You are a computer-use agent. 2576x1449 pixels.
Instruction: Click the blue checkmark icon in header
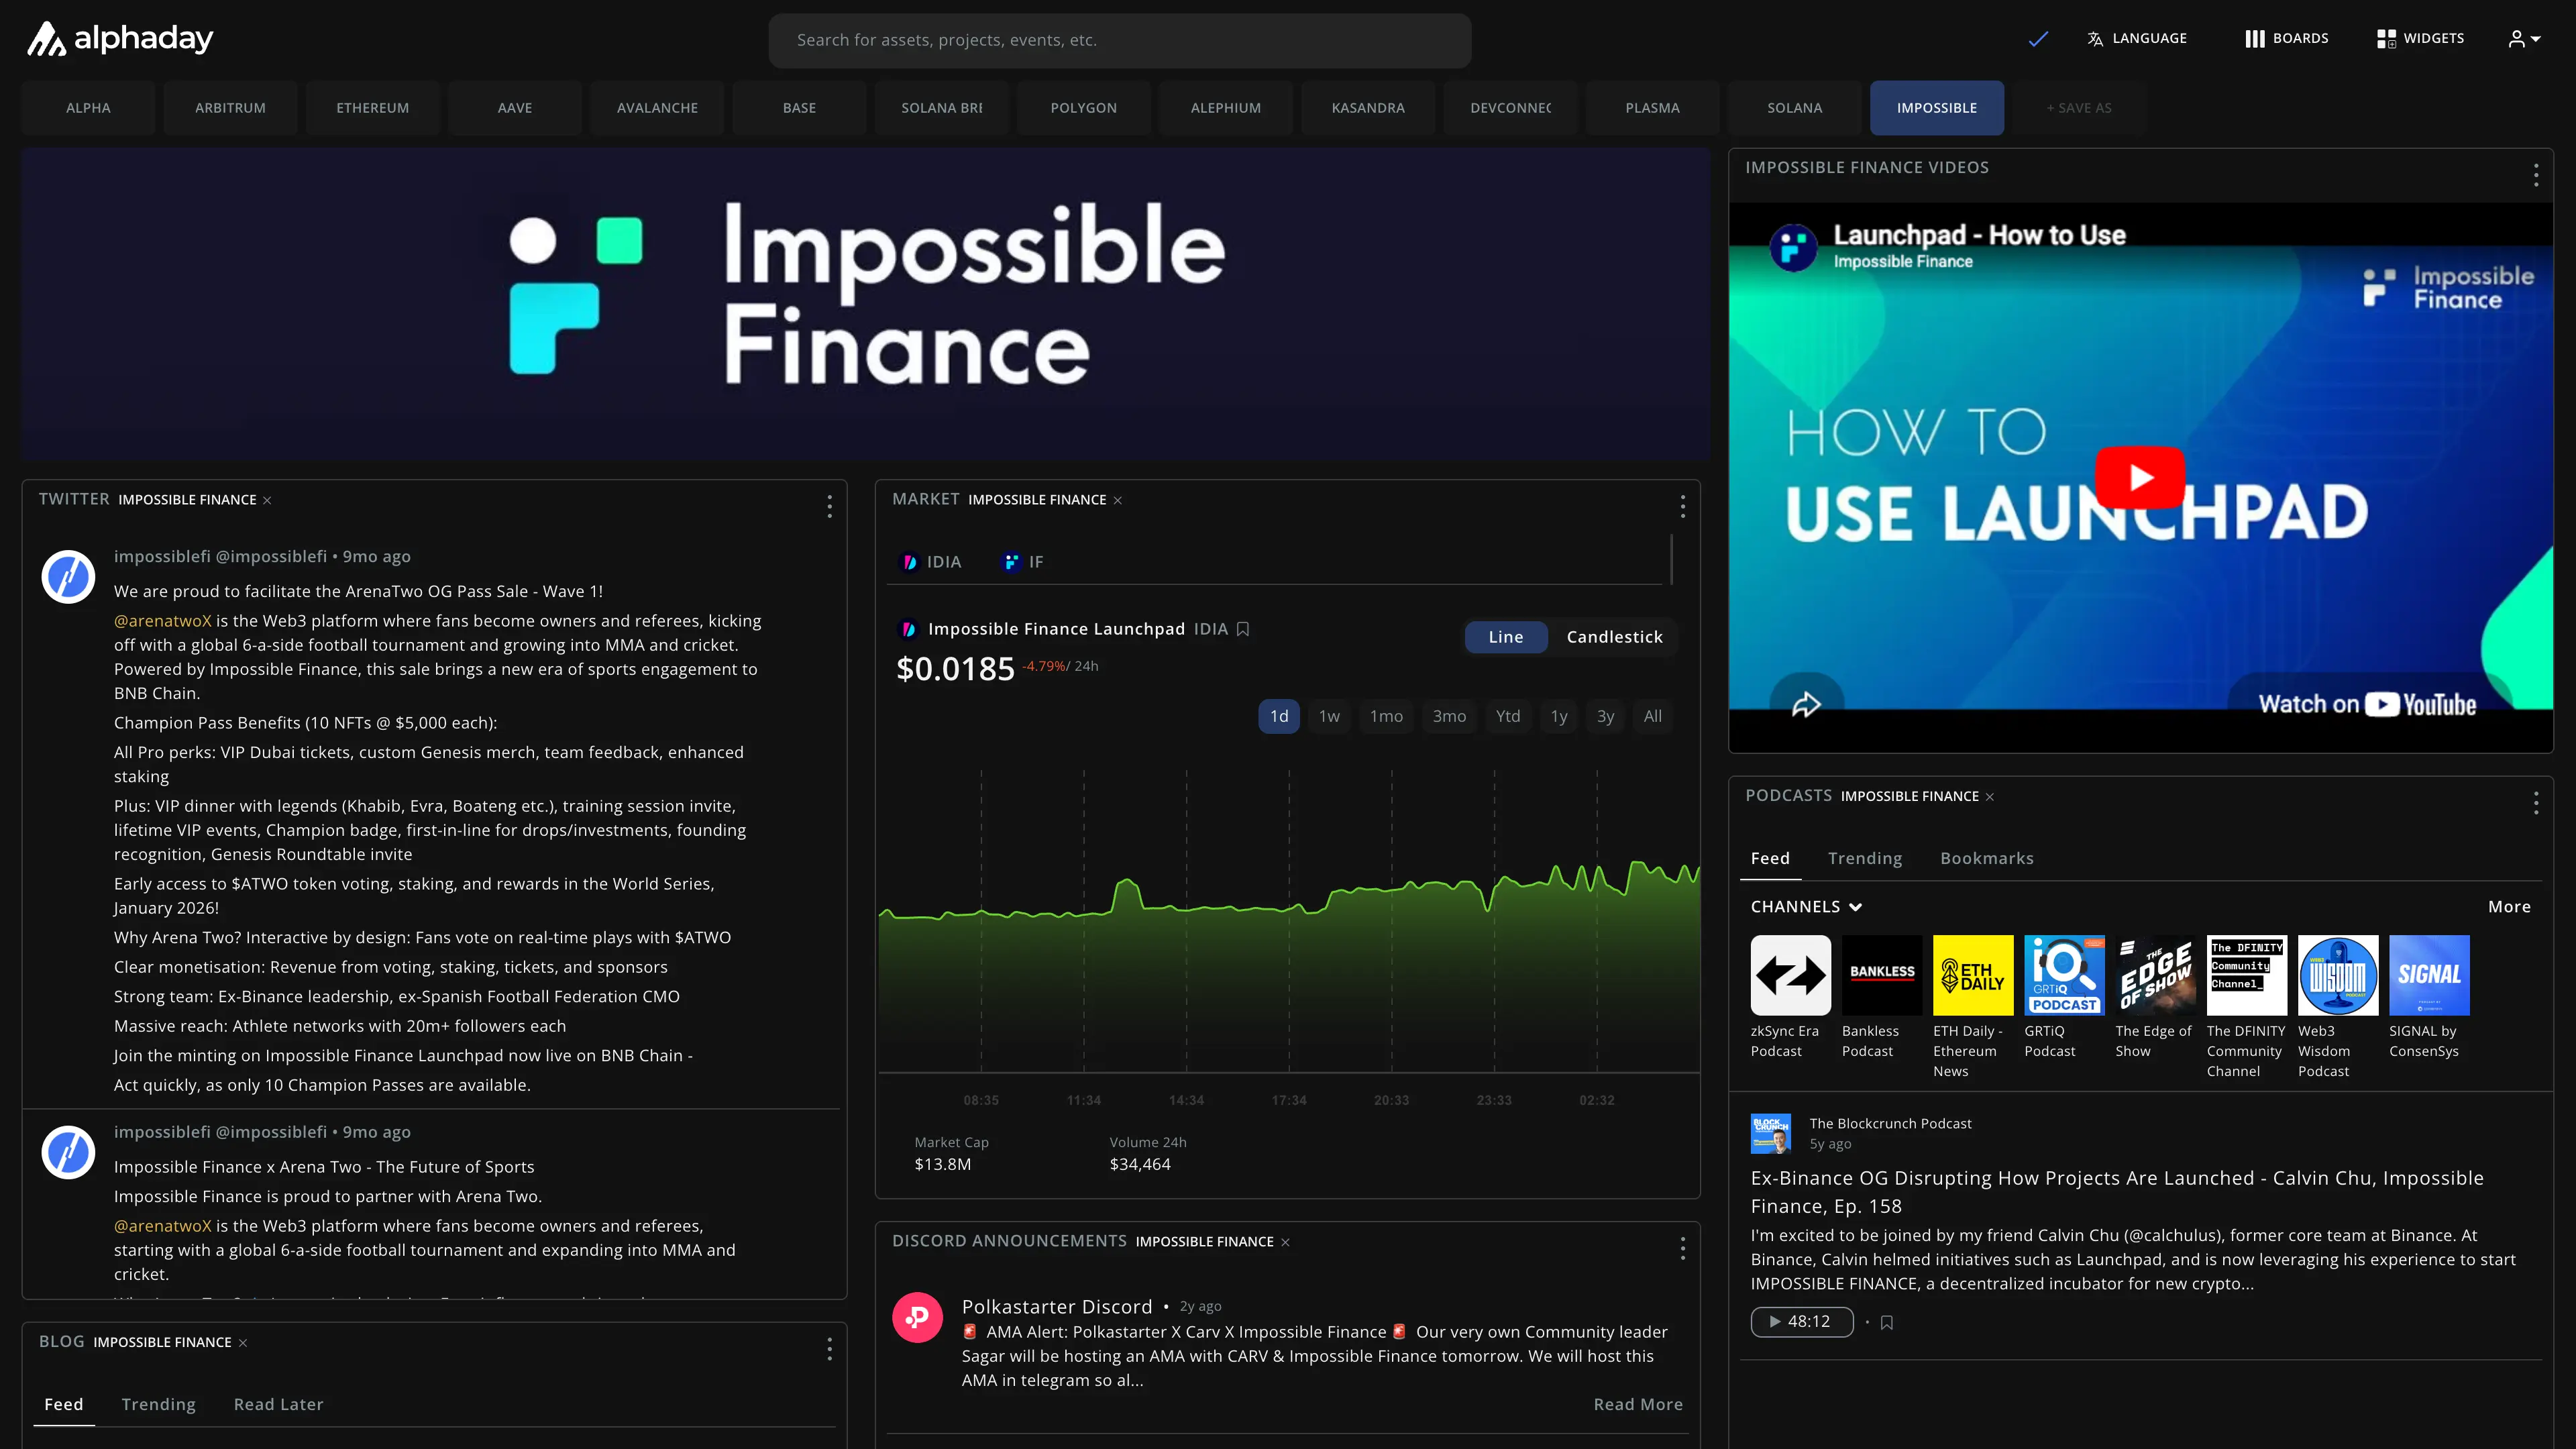2038,39
